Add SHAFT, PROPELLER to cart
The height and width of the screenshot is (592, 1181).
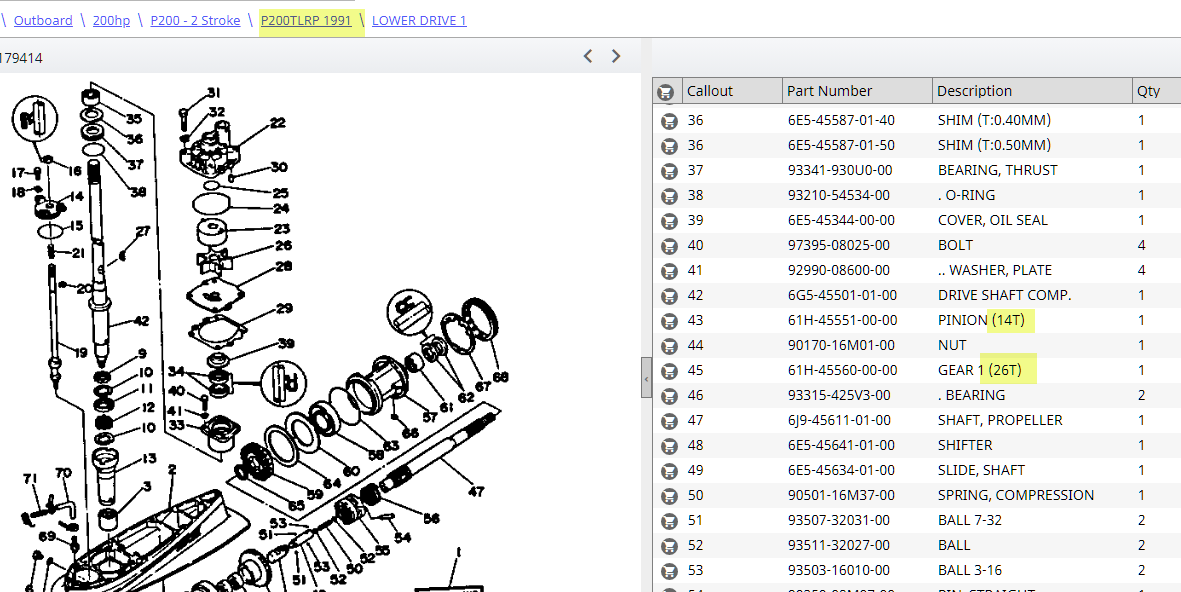pos(669,420)
